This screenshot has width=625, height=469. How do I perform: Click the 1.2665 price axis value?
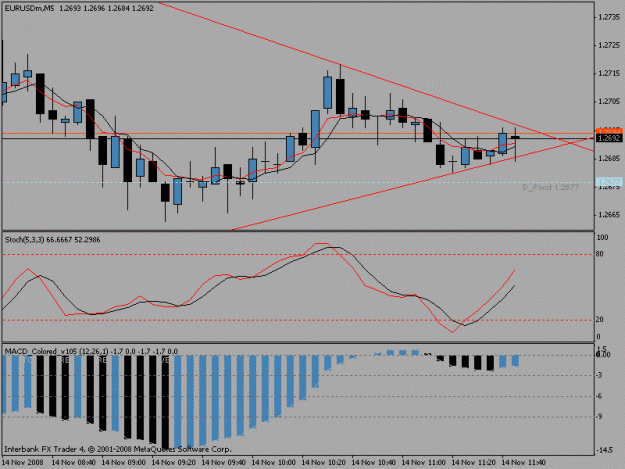(x=609, y=215)
